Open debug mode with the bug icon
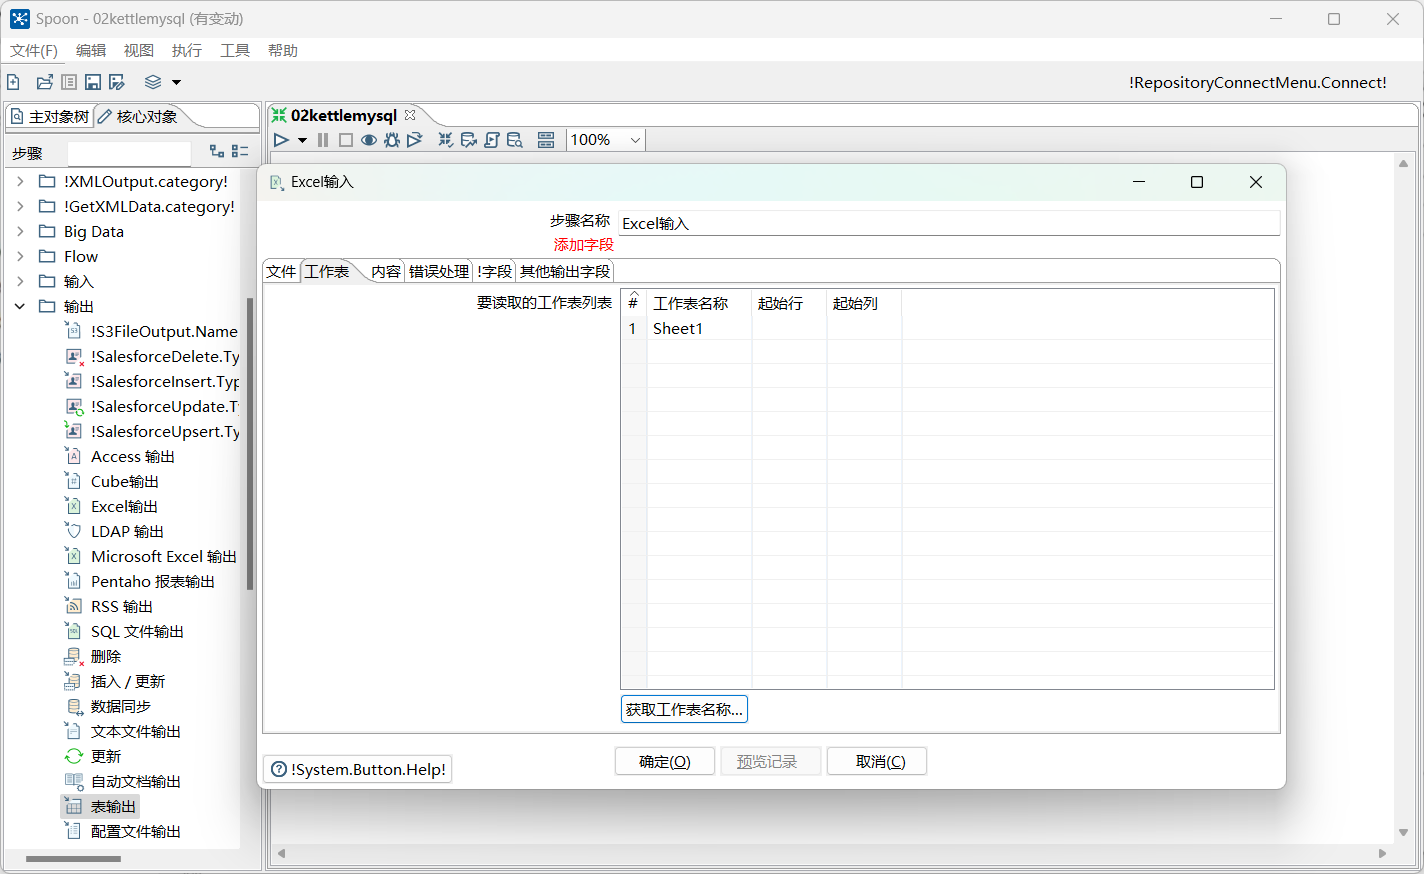This screenshot has width=1424, height=874. point(391,140)
